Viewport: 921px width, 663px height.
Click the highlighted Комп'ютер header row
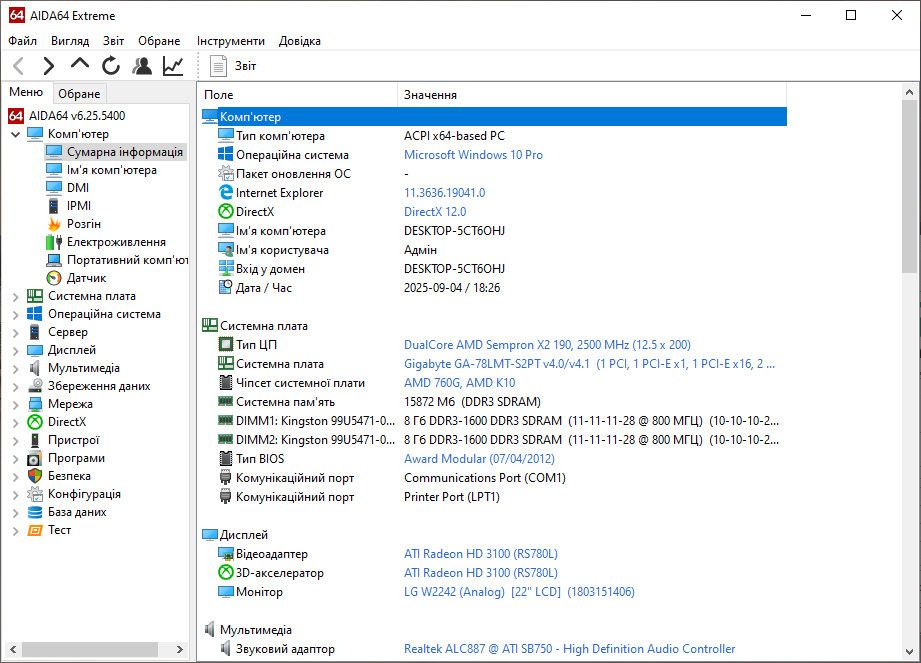click(x=493, y=116)
